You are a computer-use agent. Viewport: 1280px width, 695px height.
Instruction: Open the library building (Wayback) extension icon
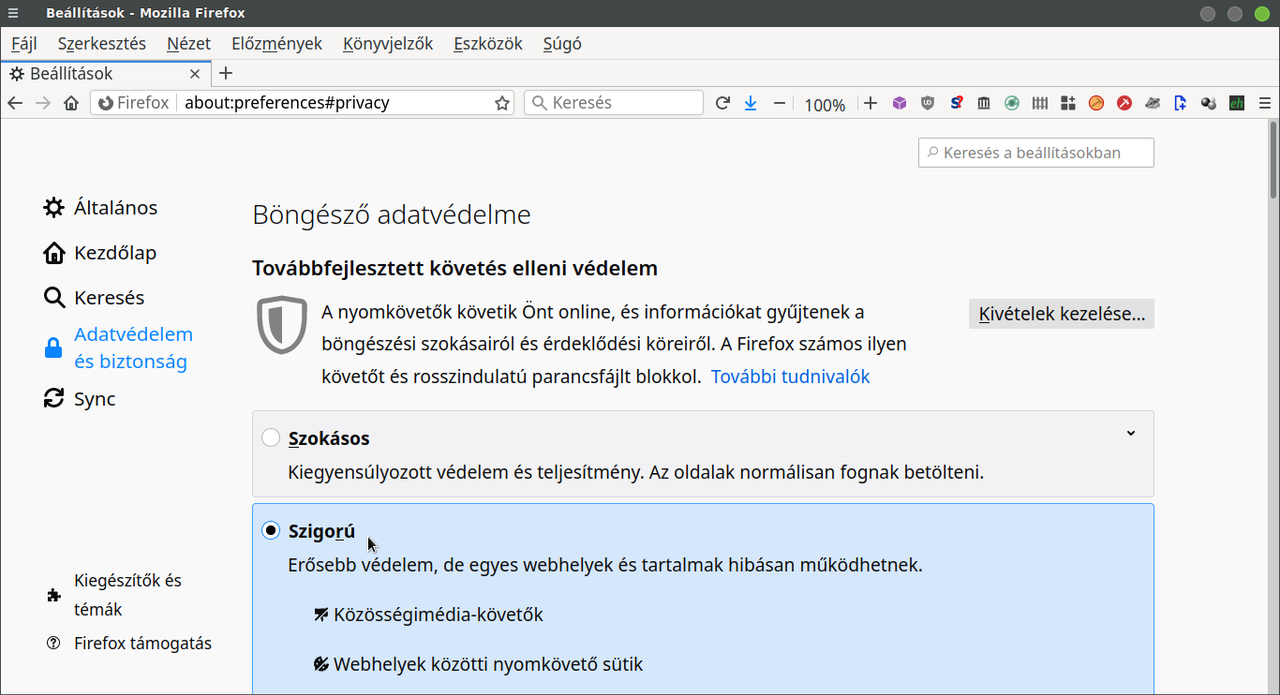click(x=984, y=102)
